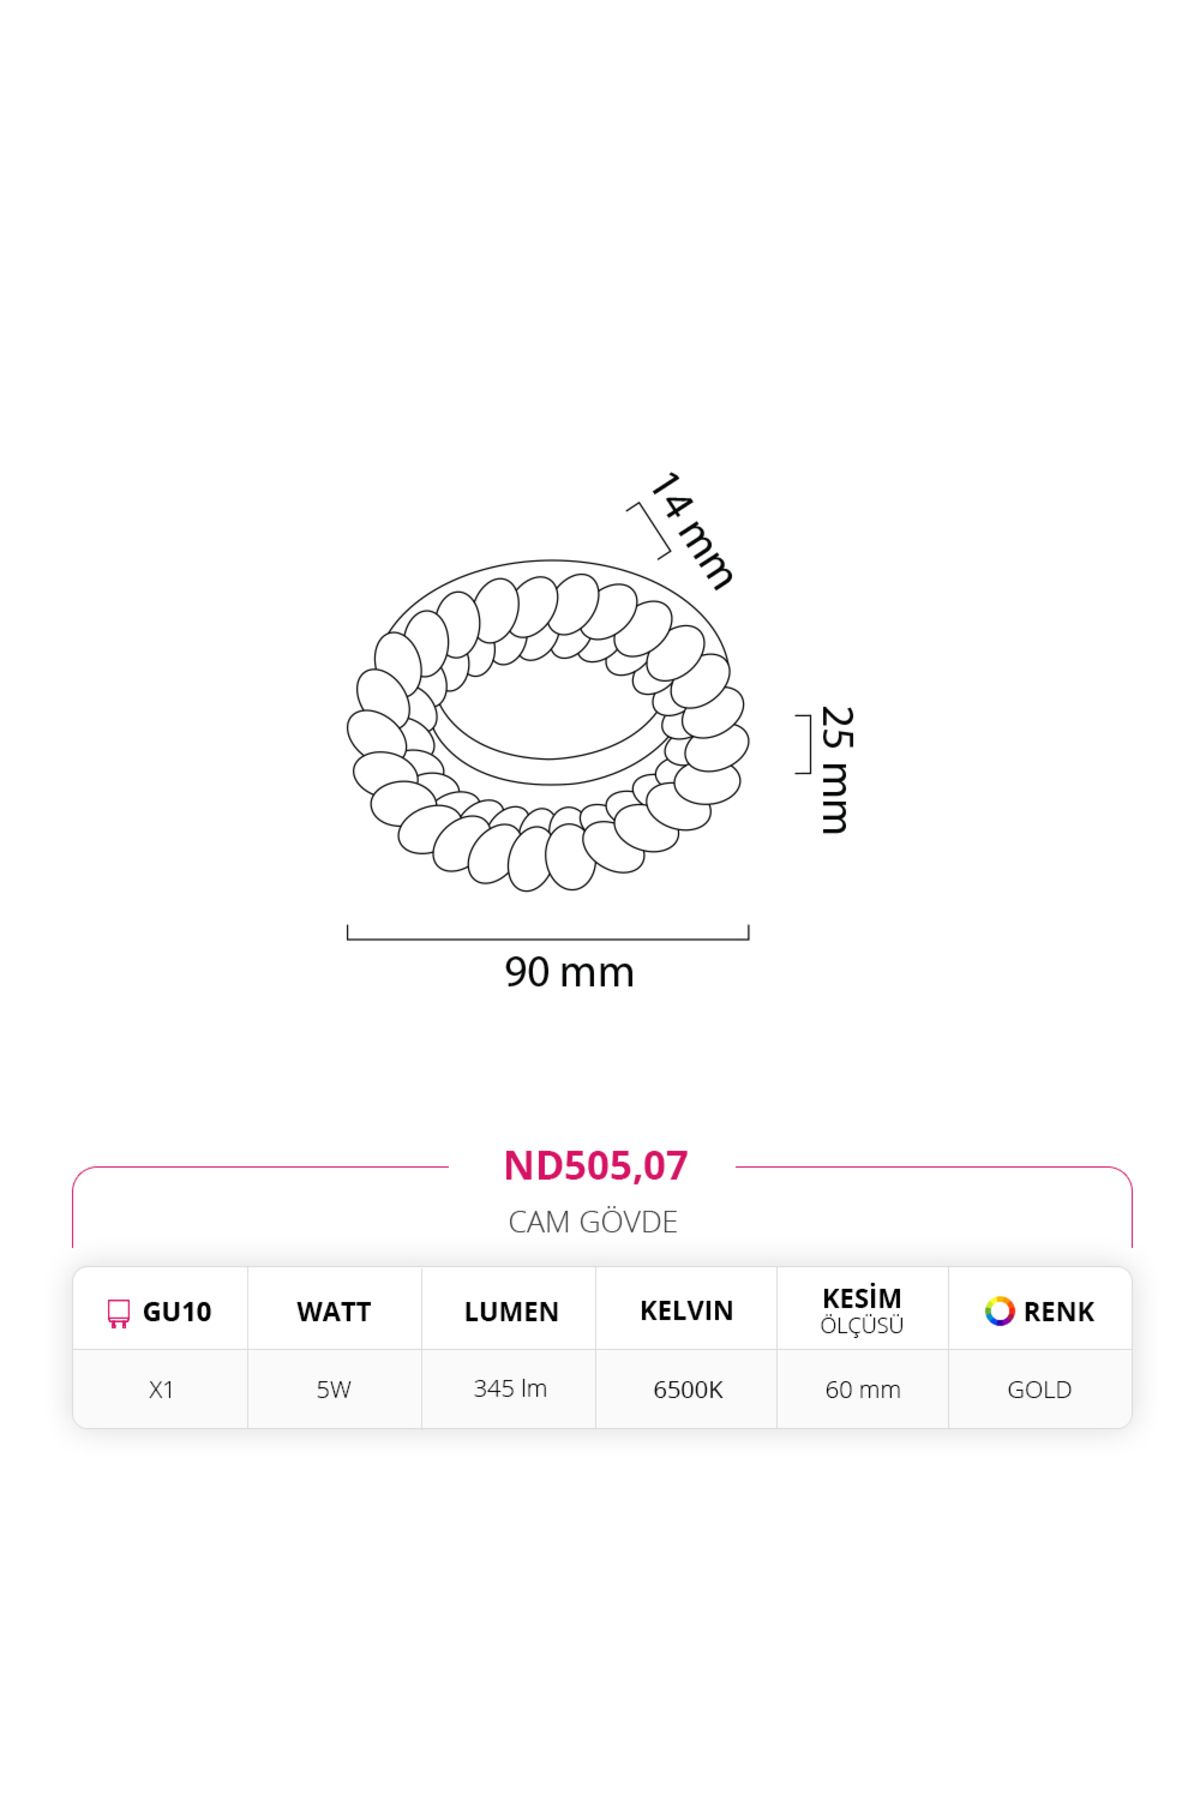Click the 14 mm angled dimension label

coord(692,531)
